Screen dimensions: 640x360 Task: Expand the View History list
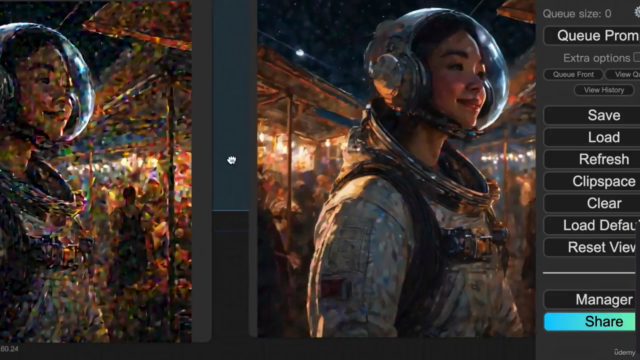[604, 90]
